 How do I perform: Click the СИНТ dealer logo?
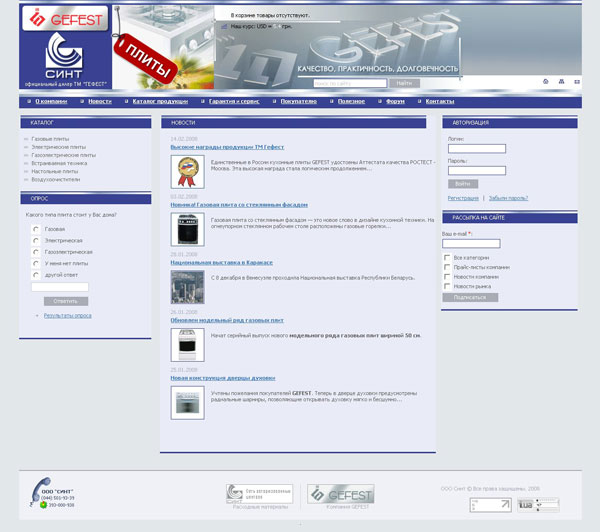coord(64,55)
